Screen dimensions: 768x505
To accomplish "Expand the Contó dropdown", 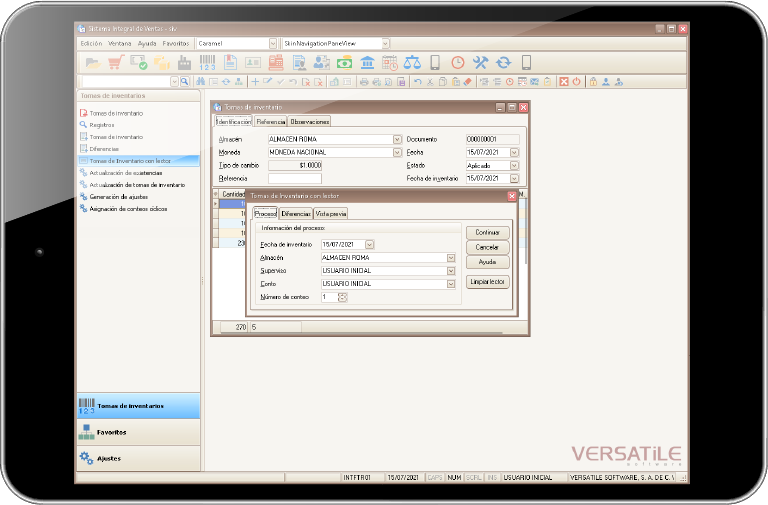I will click(451, 284).
